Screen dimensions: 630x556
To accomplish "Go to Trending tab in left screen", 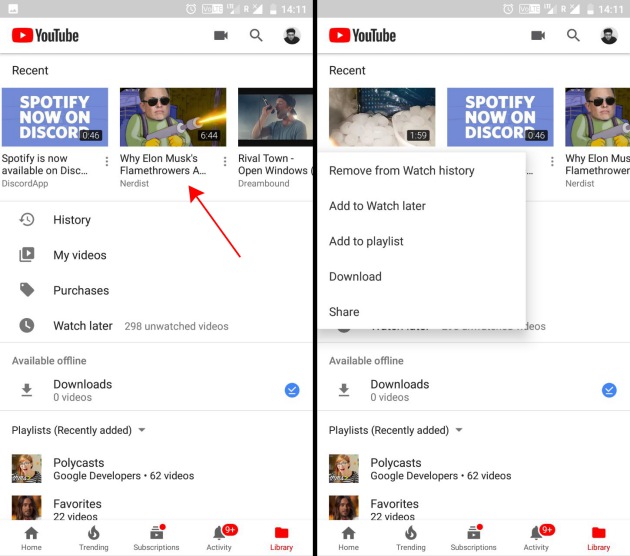I will click(x=94, y=538).
